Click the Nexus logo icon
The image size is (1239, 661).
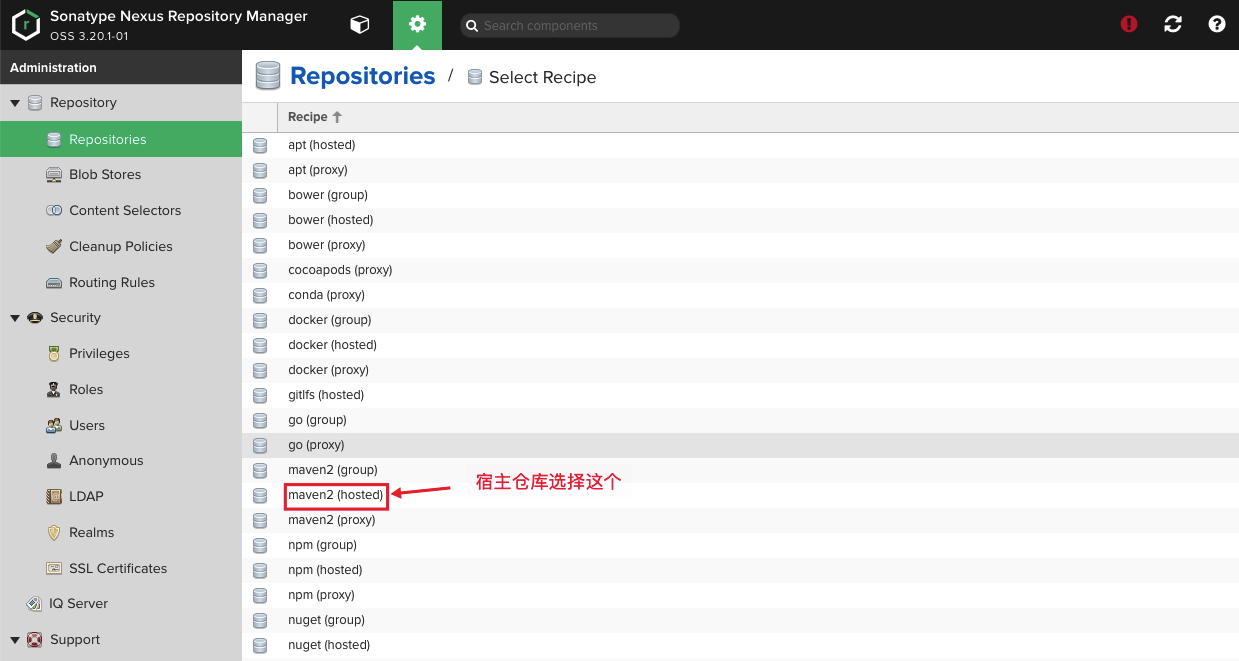pyautogui.click(x=26, y=25)
